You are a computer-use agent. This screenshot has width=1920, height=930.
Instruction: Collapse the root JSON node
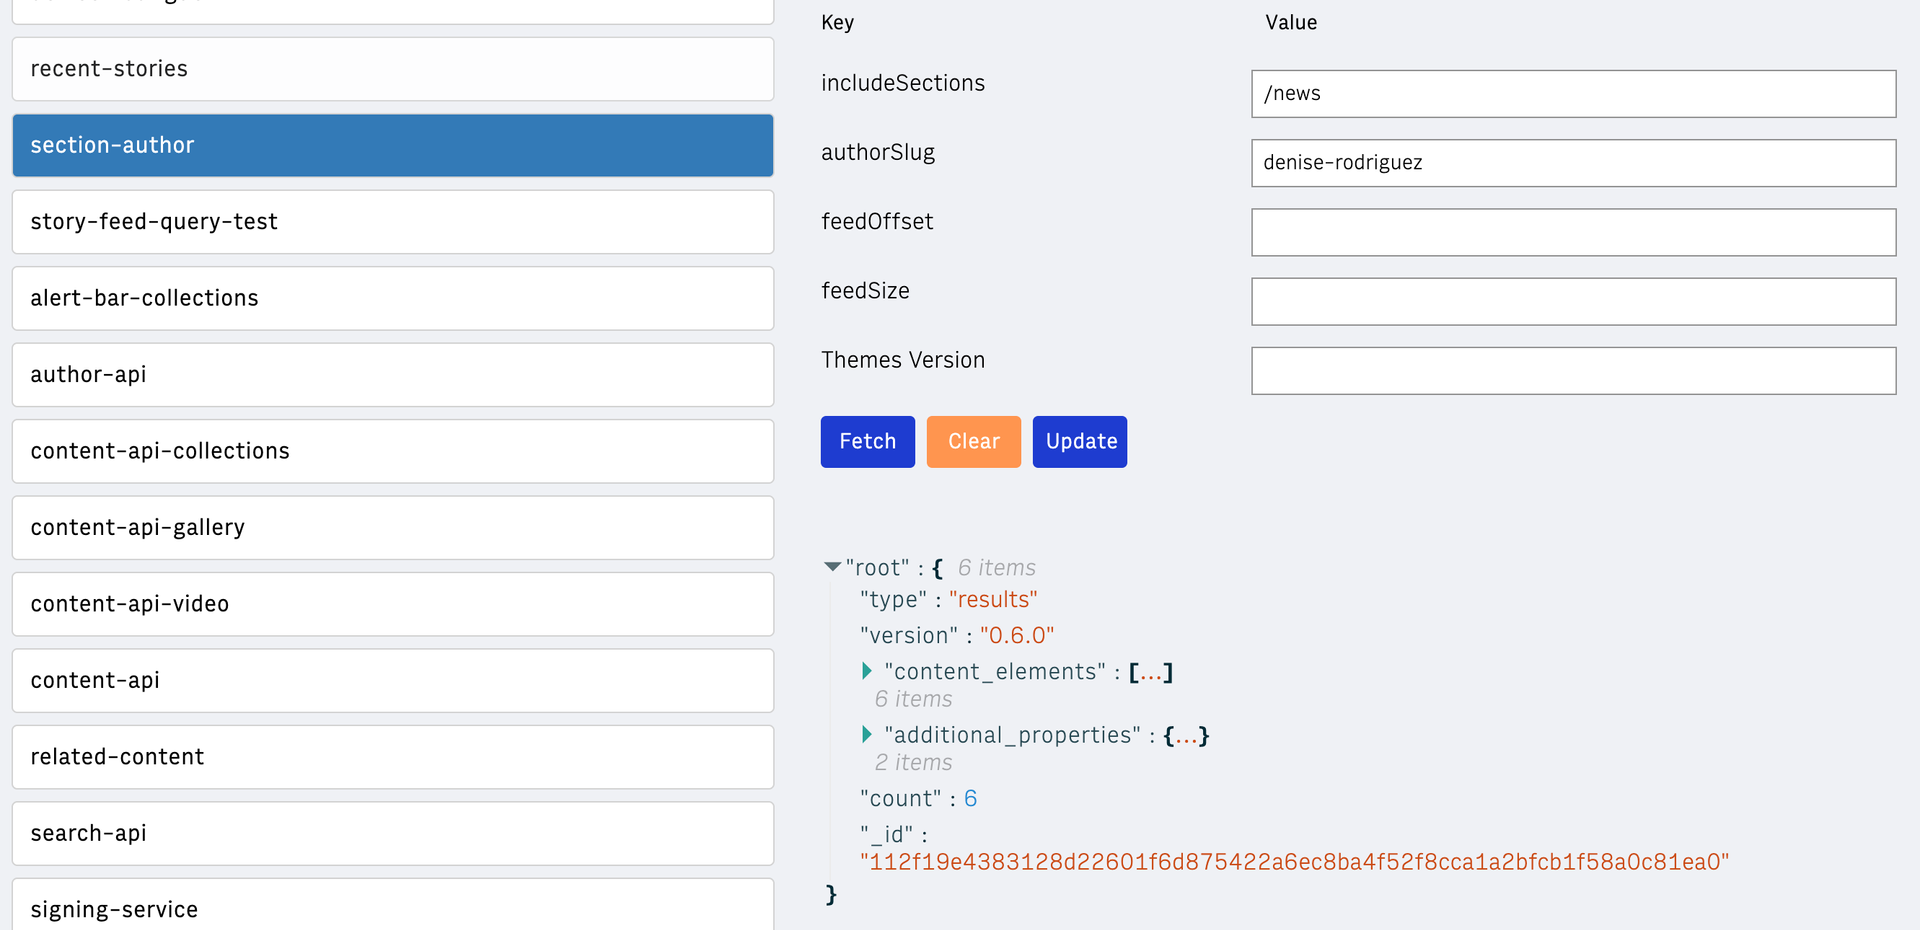click(832, 567)
